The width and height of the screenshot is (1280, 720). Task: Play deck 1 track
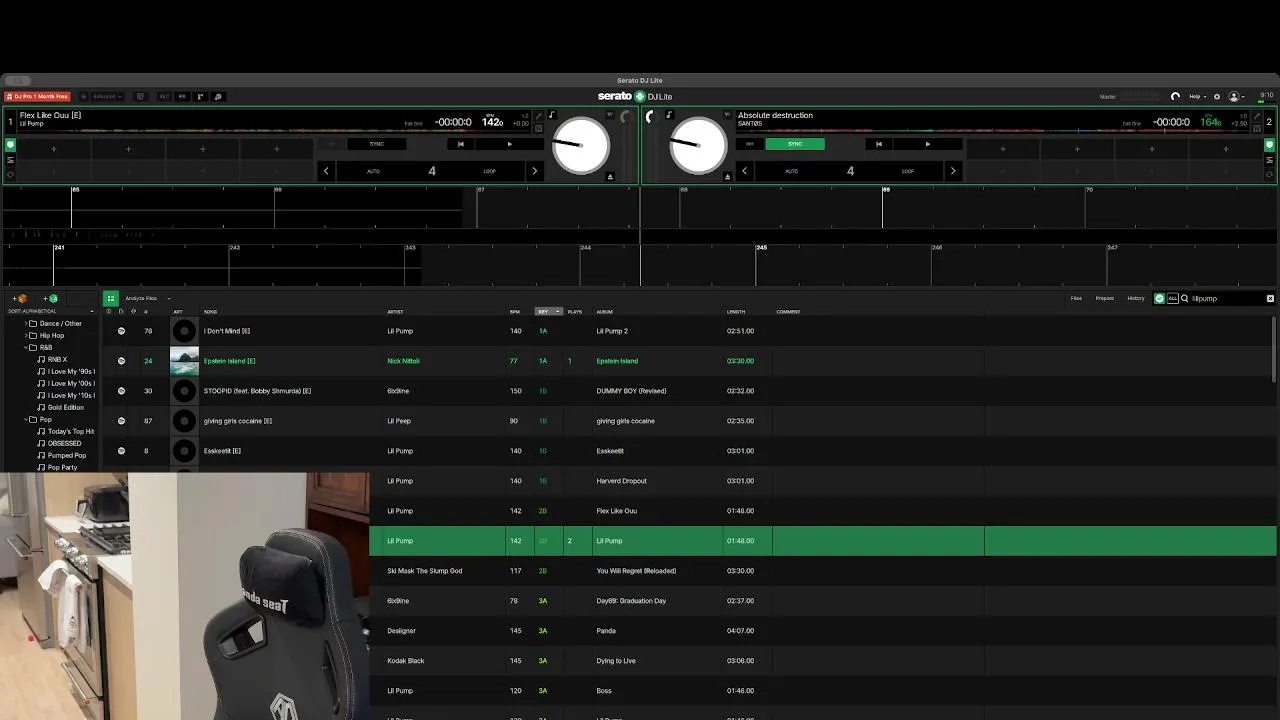509,144
